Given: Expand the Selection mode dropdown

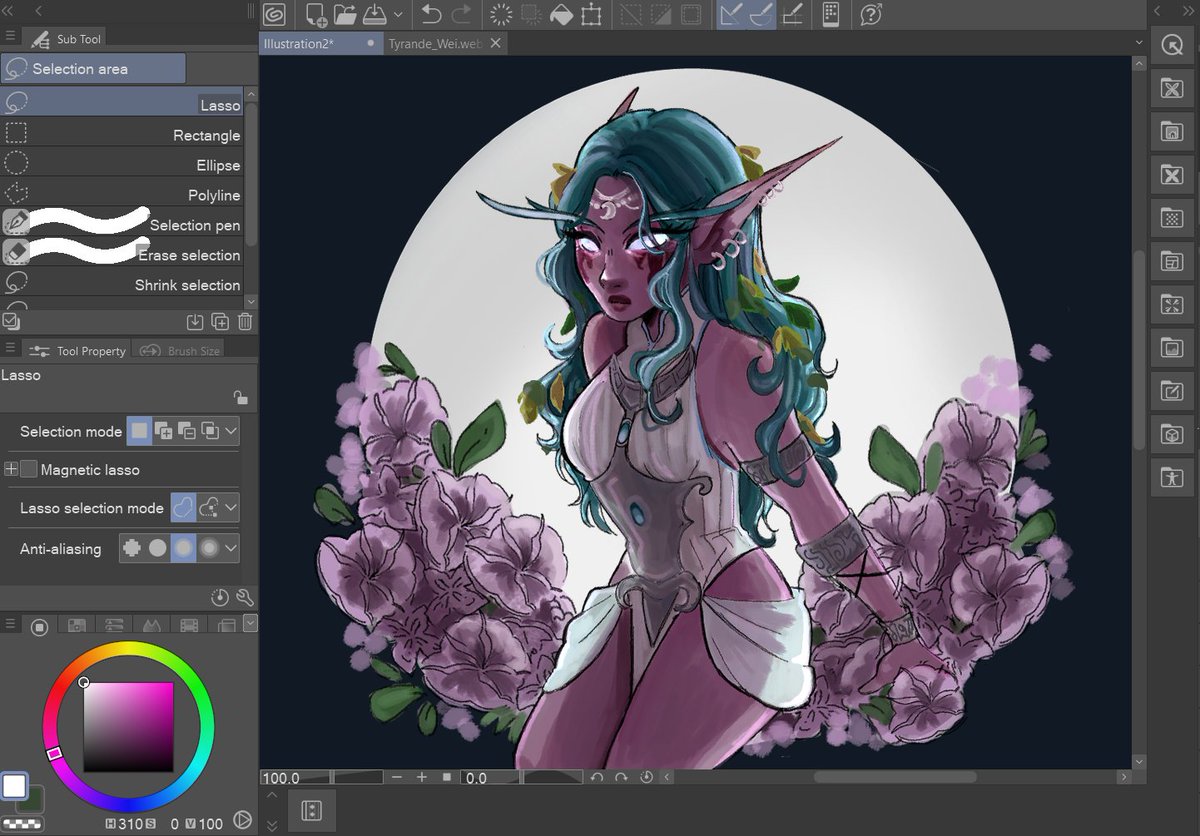Looking at the screenshot, I should (x=231, y=431).
